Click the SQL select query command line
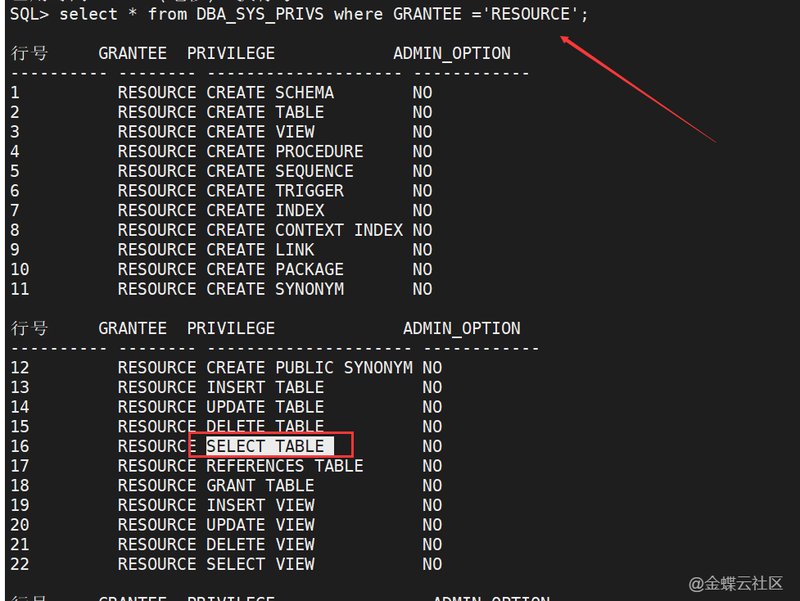The height and width of the screenshot is (601, 800). (299, 14)
